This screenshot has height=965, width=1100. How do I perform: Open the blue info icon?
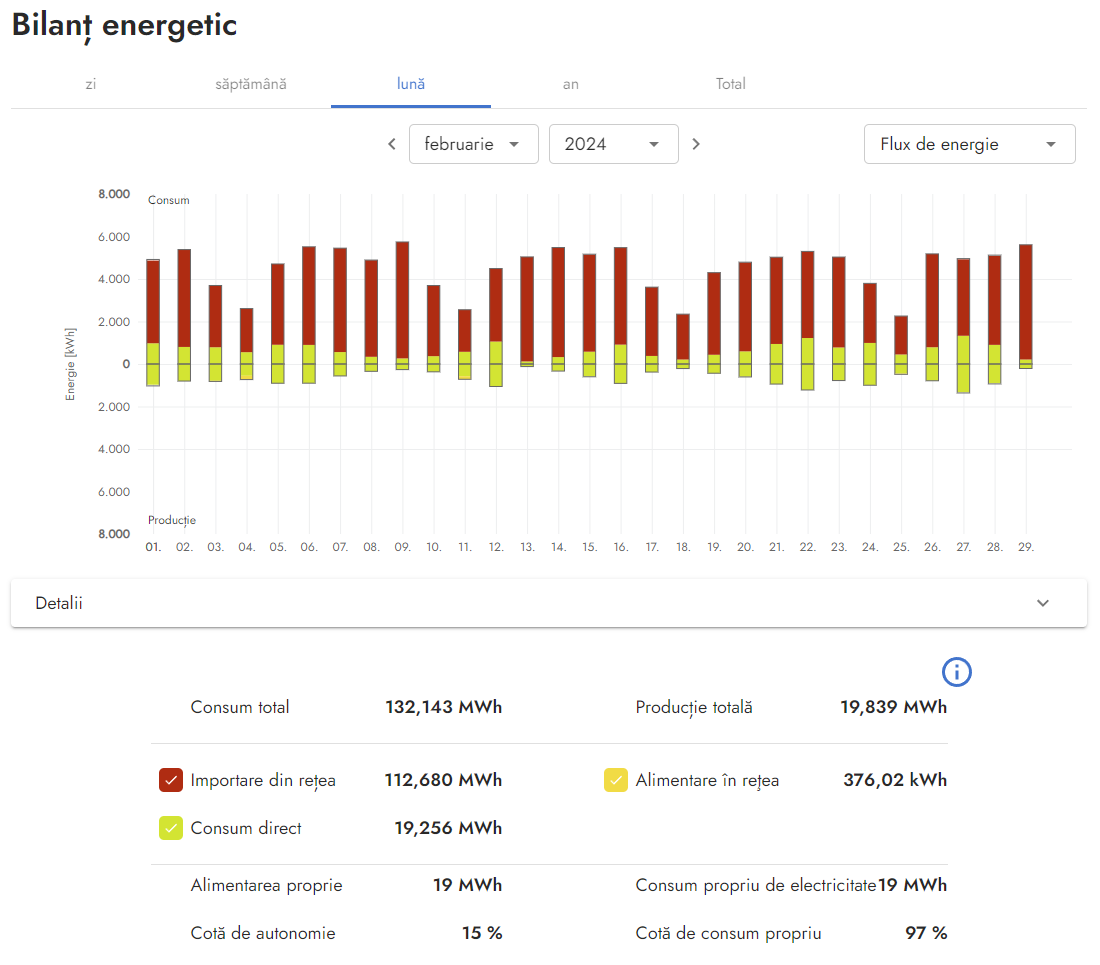click(957, 673)
